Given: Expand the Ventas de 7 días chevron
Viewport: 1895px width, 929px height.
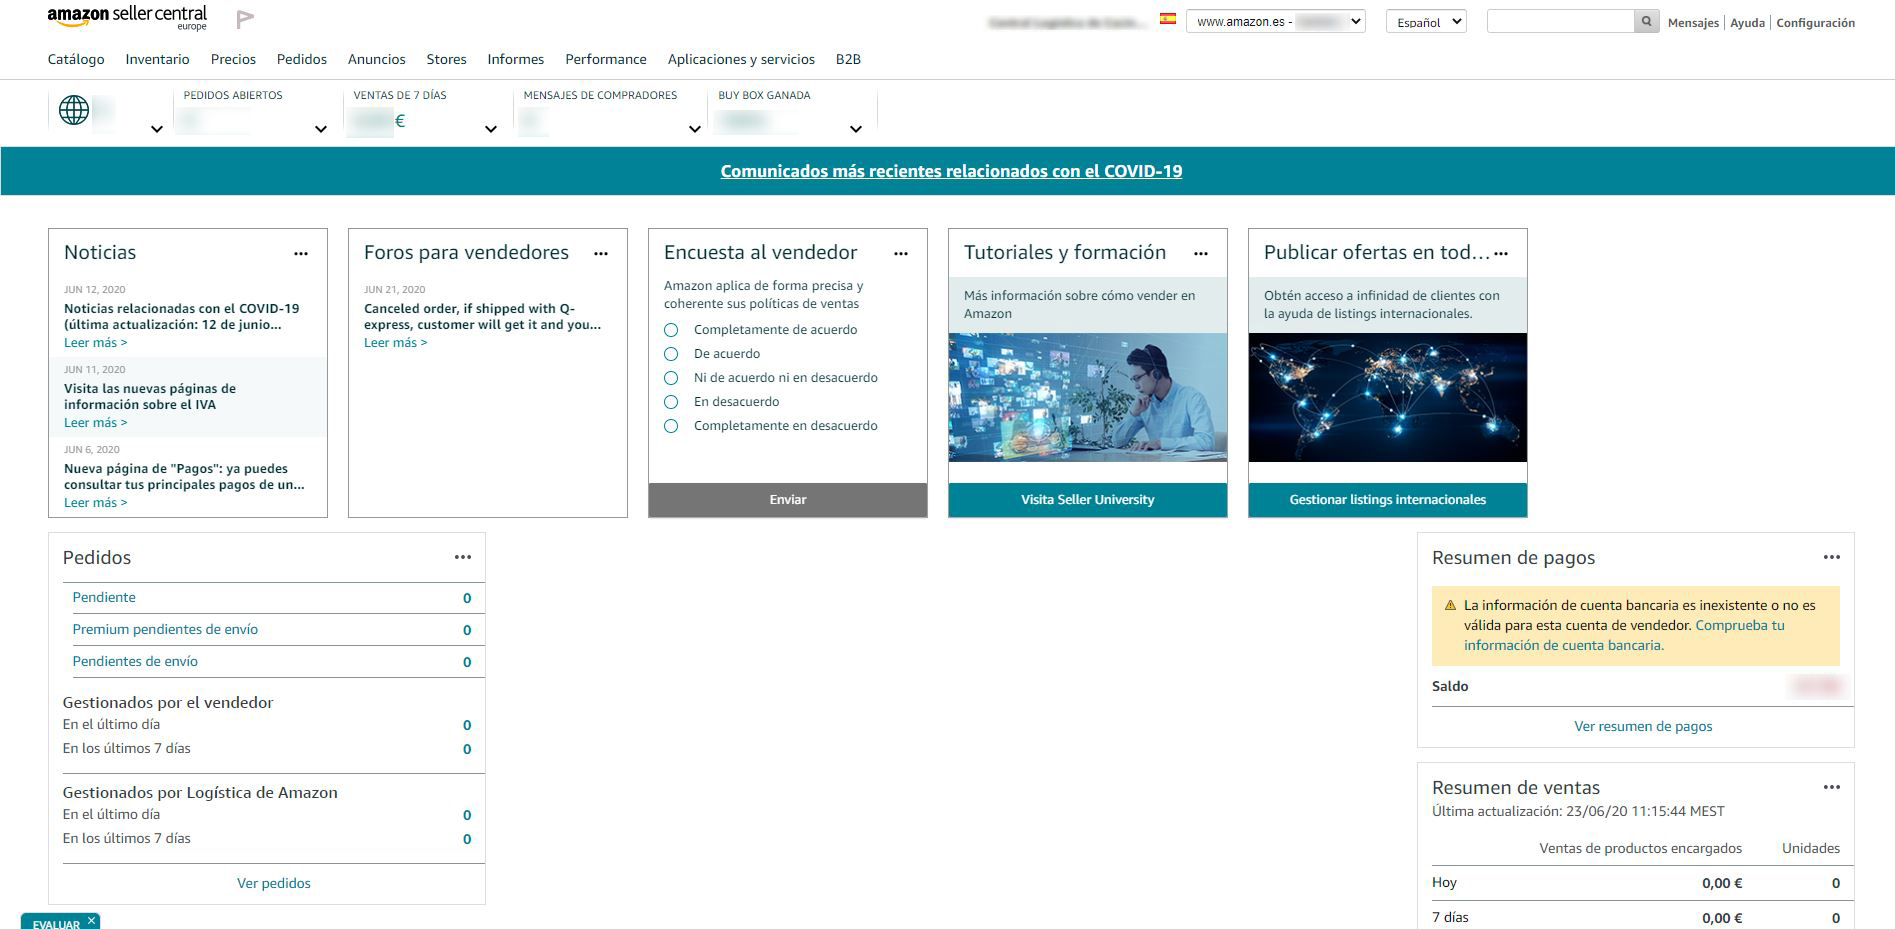Looking at the screenshot, I should tap(491, 129).
